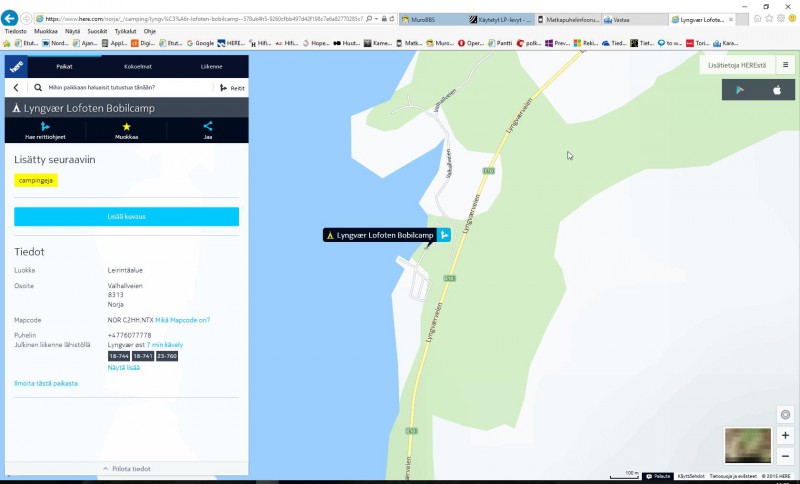Collapse details with Piilota tiedot
Screen dimensions: 800x484
click(x=126, y=468)
